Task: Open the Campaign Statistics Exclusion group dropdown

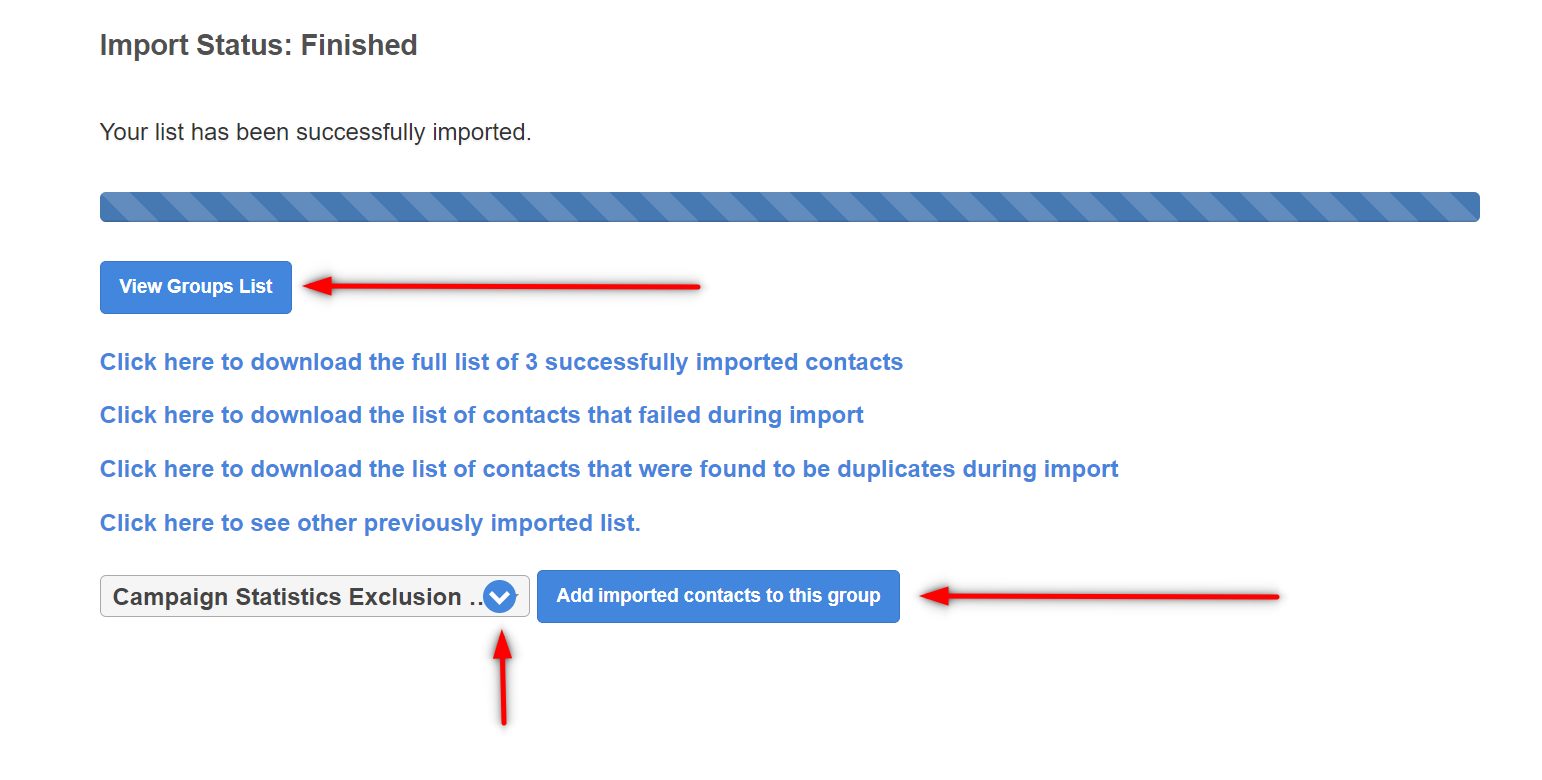Action: [300, 597]
